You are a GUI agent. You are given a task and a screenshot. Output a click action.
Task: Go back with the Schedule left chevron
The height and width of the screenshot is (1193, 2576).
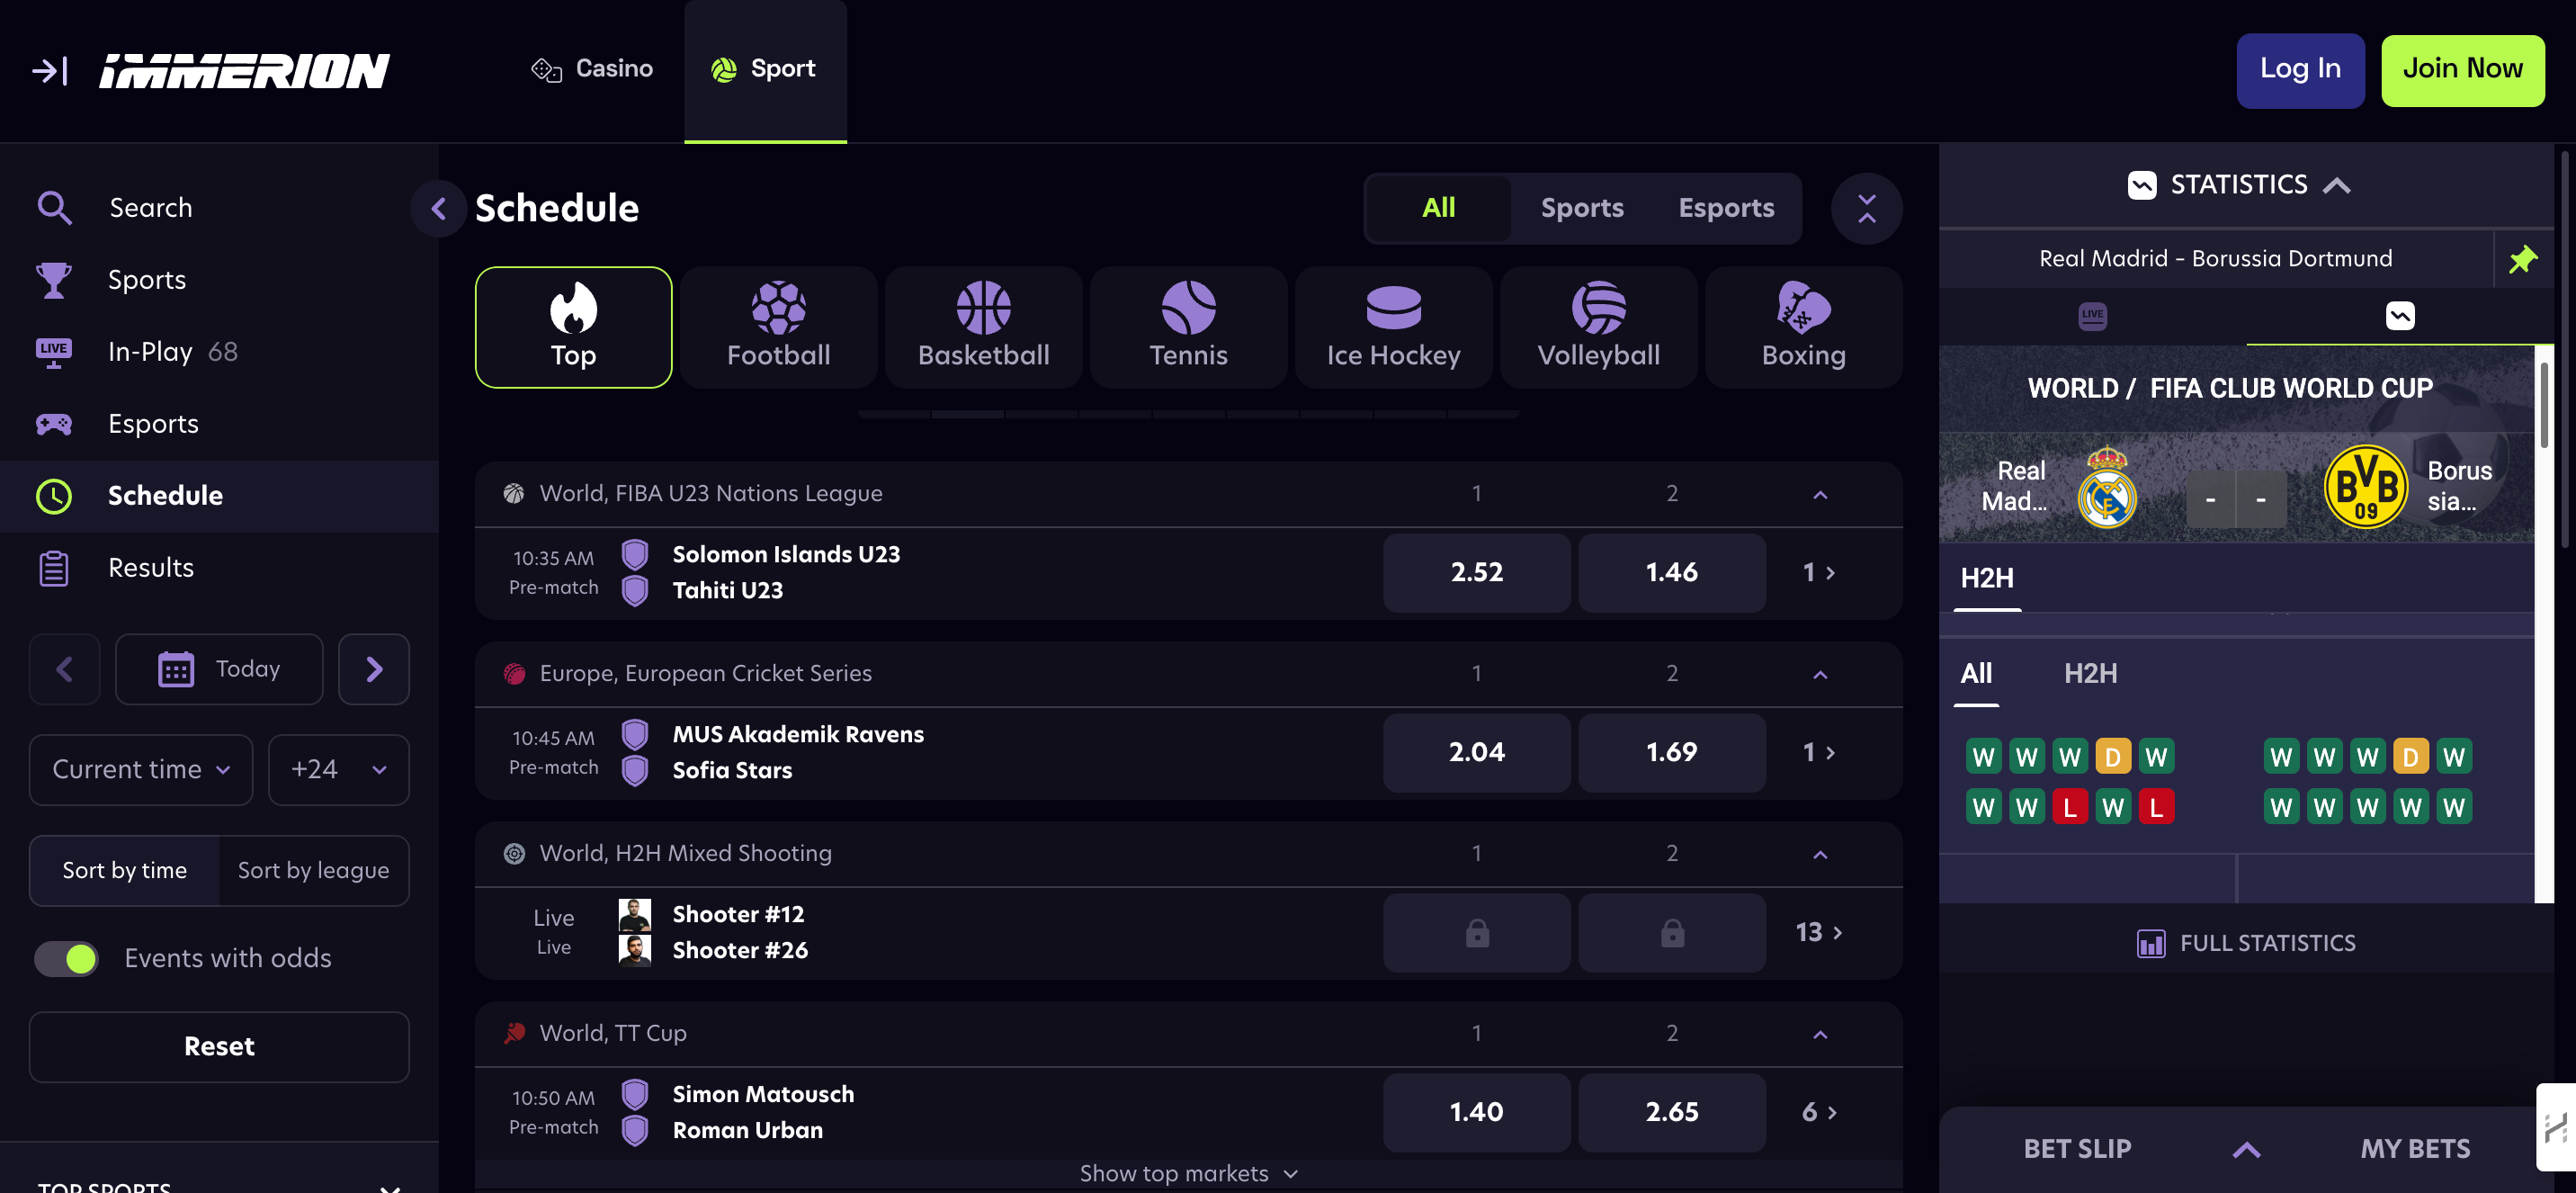point(438,208)
